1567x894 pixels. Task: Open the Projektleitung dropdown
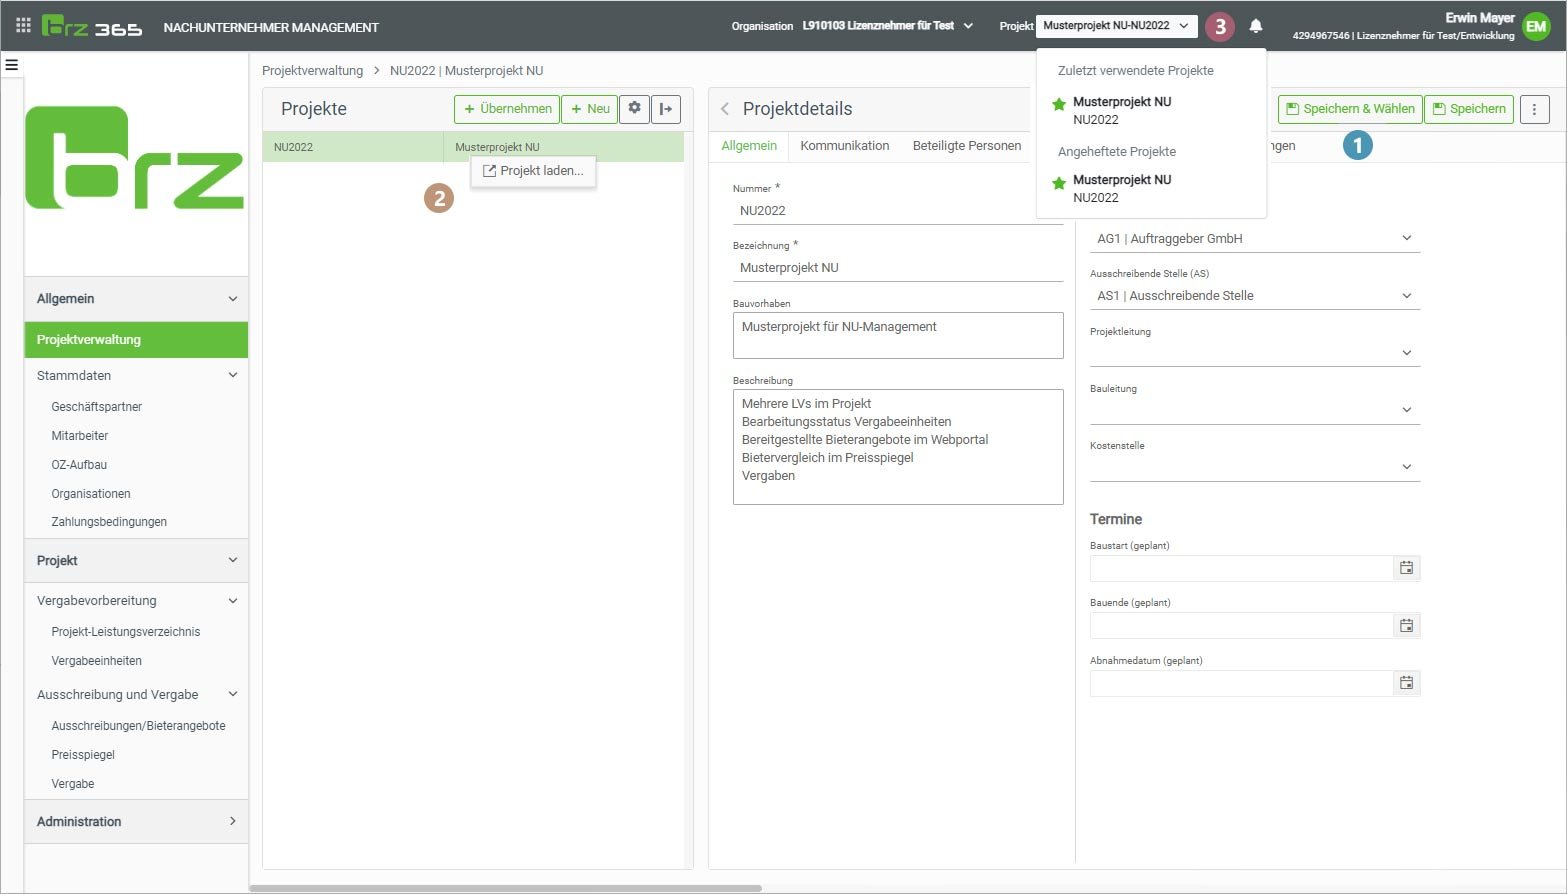1254,353
